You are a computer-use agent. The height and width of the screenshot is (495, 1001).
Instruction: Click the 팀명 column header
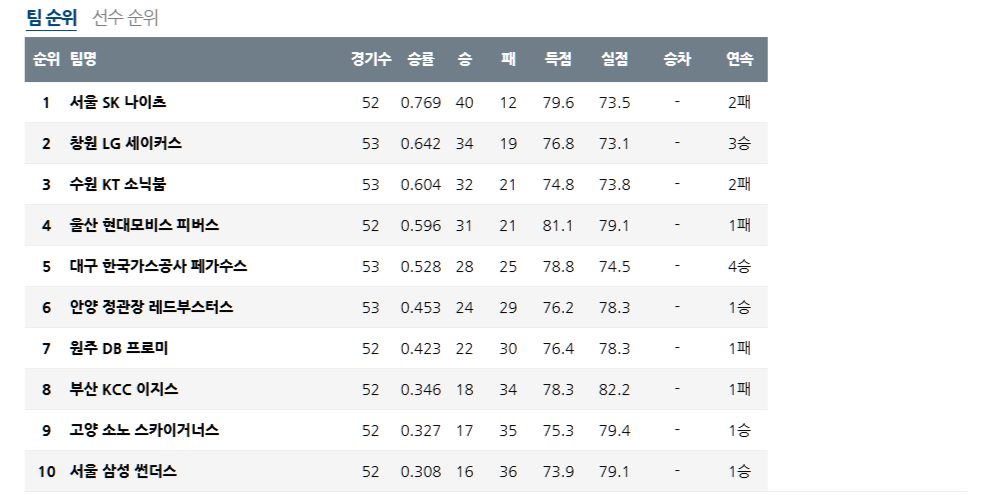click(84, 59)
